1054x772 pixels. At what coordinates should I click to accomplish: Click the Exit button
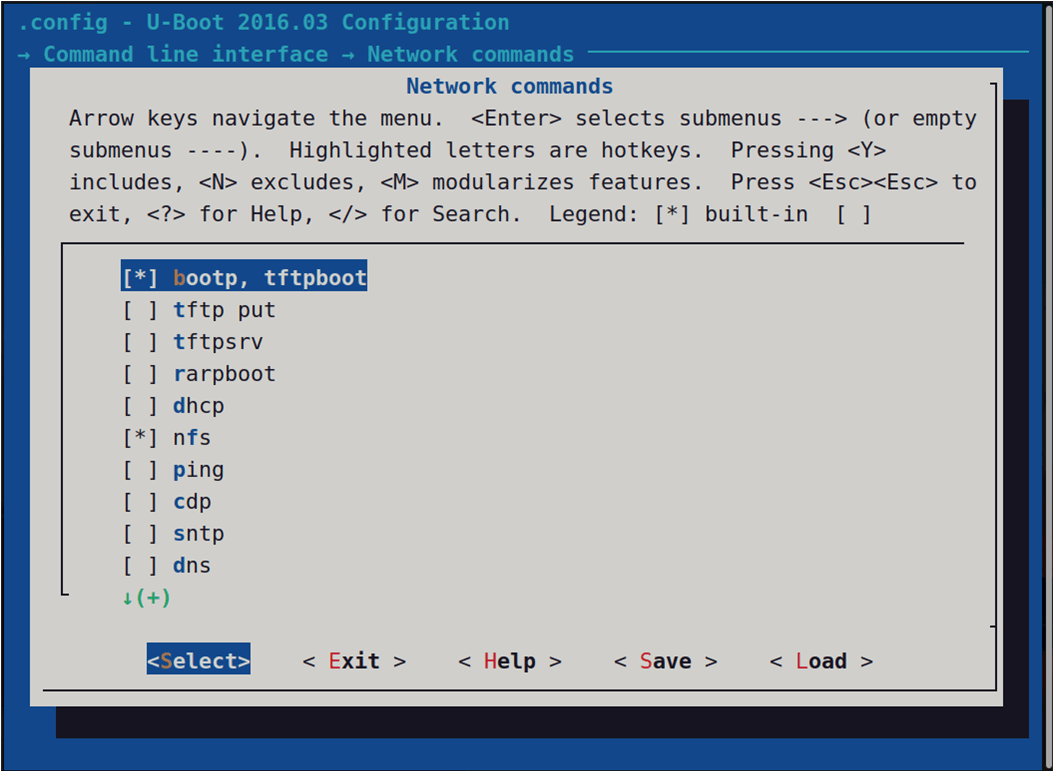tap(354, 661)
